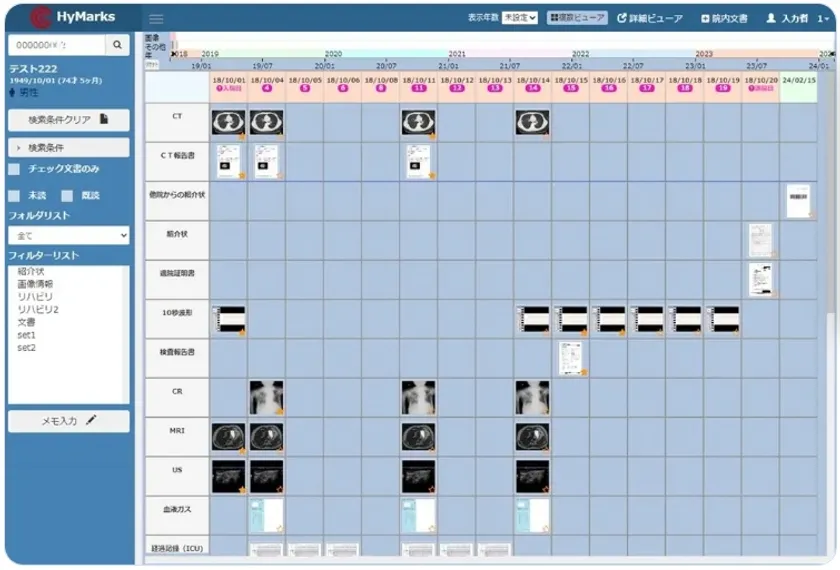This screenshot has width=840, height=570.
Task: Click the 18/10/20 date column header
Action: tap(761, 87)
